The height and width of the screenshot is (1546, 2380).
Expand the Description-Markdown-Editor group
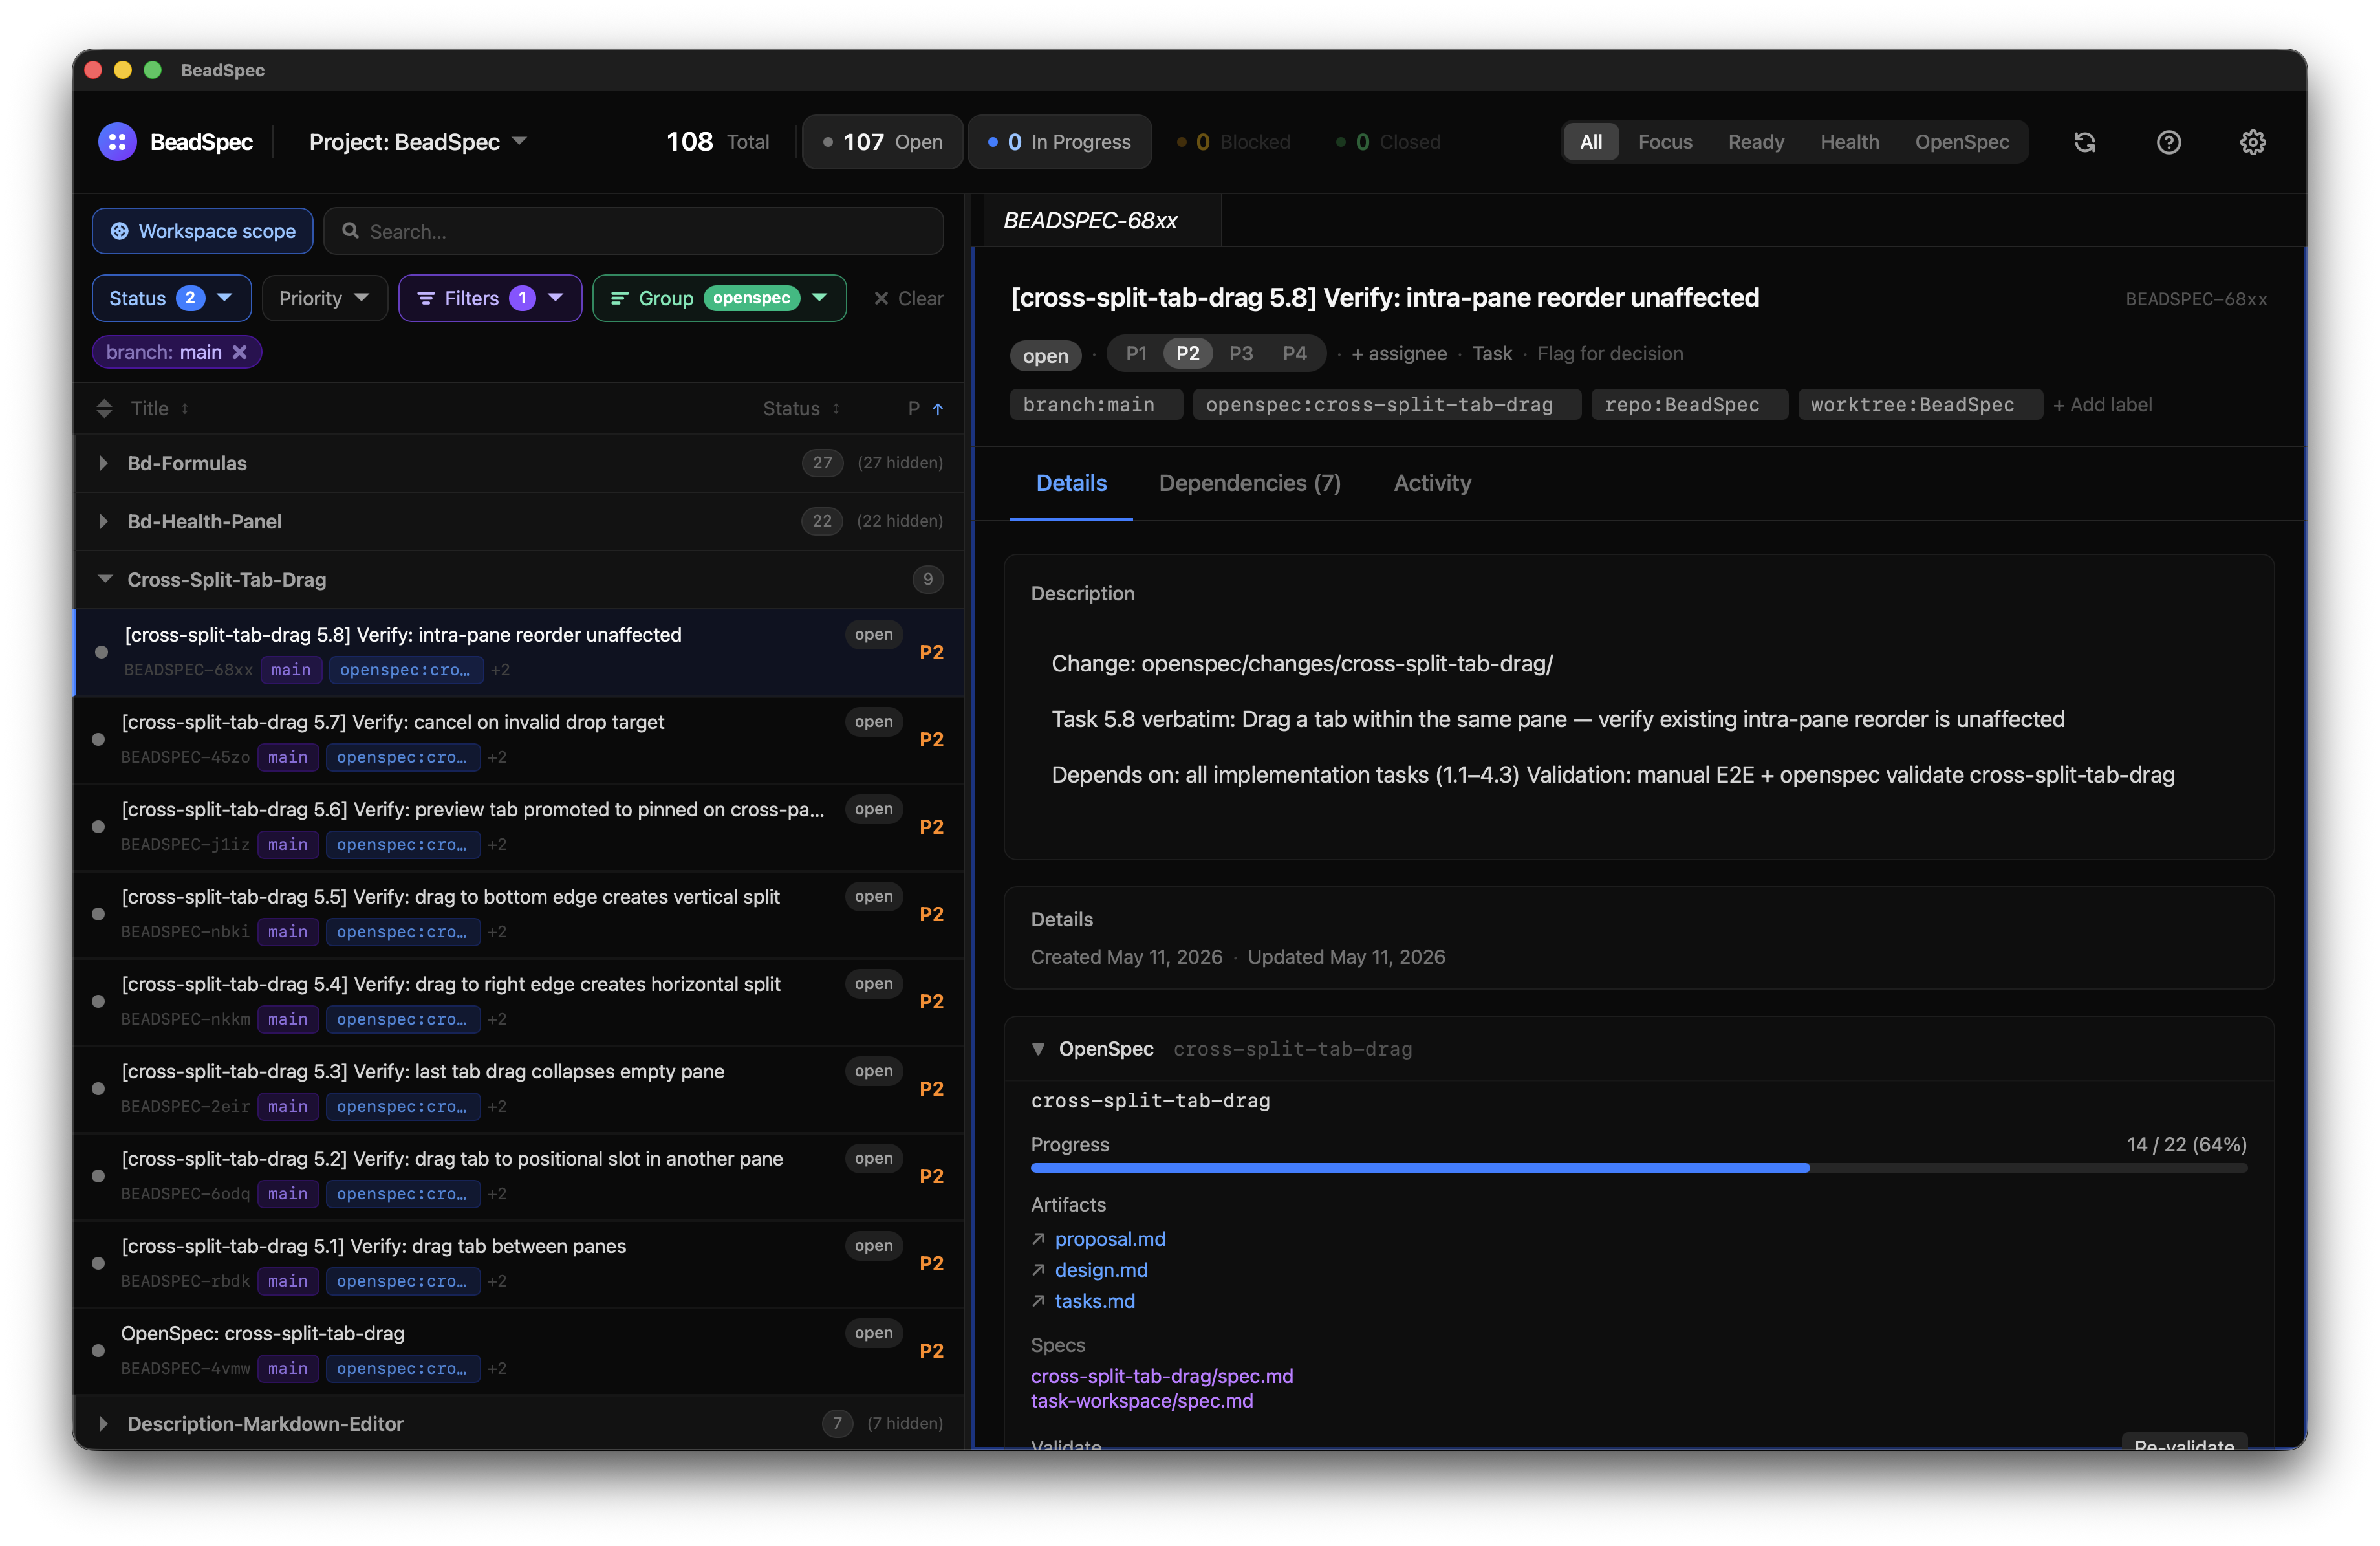[x=103, y=1423]
